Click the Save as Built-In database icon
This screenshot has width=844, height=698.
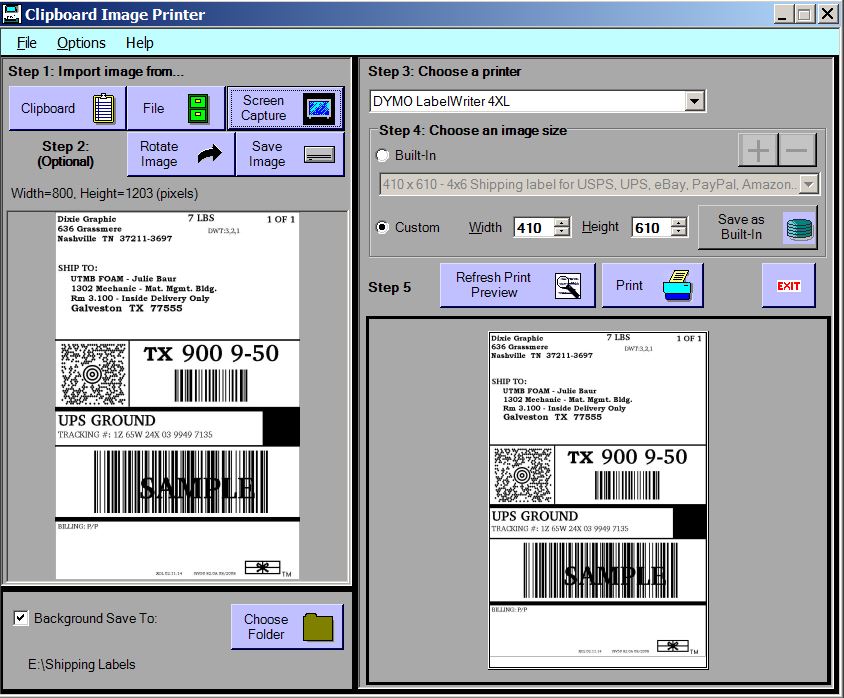[x=799, y=228]
